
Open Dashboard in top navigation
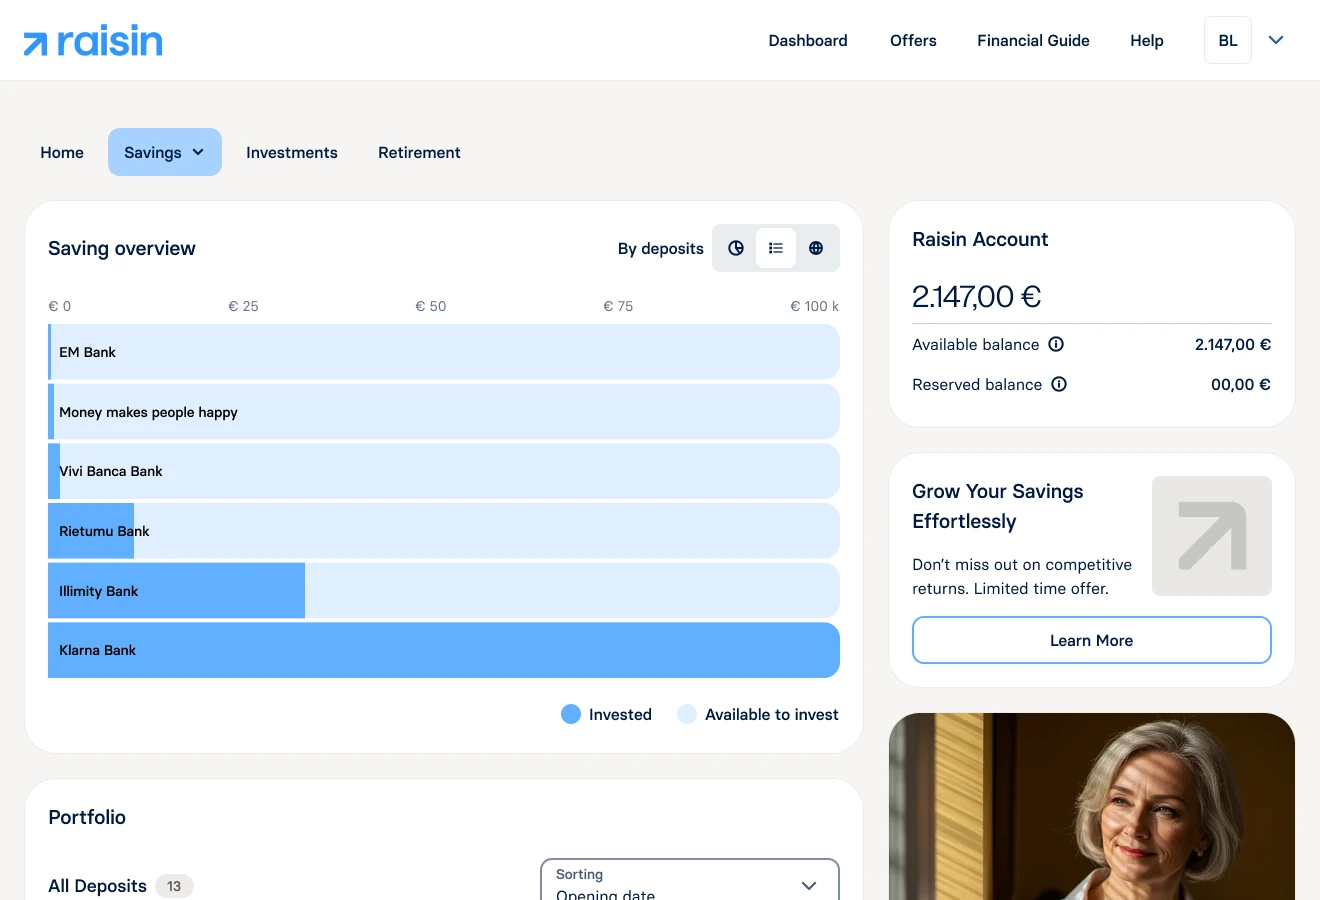click(x=808, y=40)
